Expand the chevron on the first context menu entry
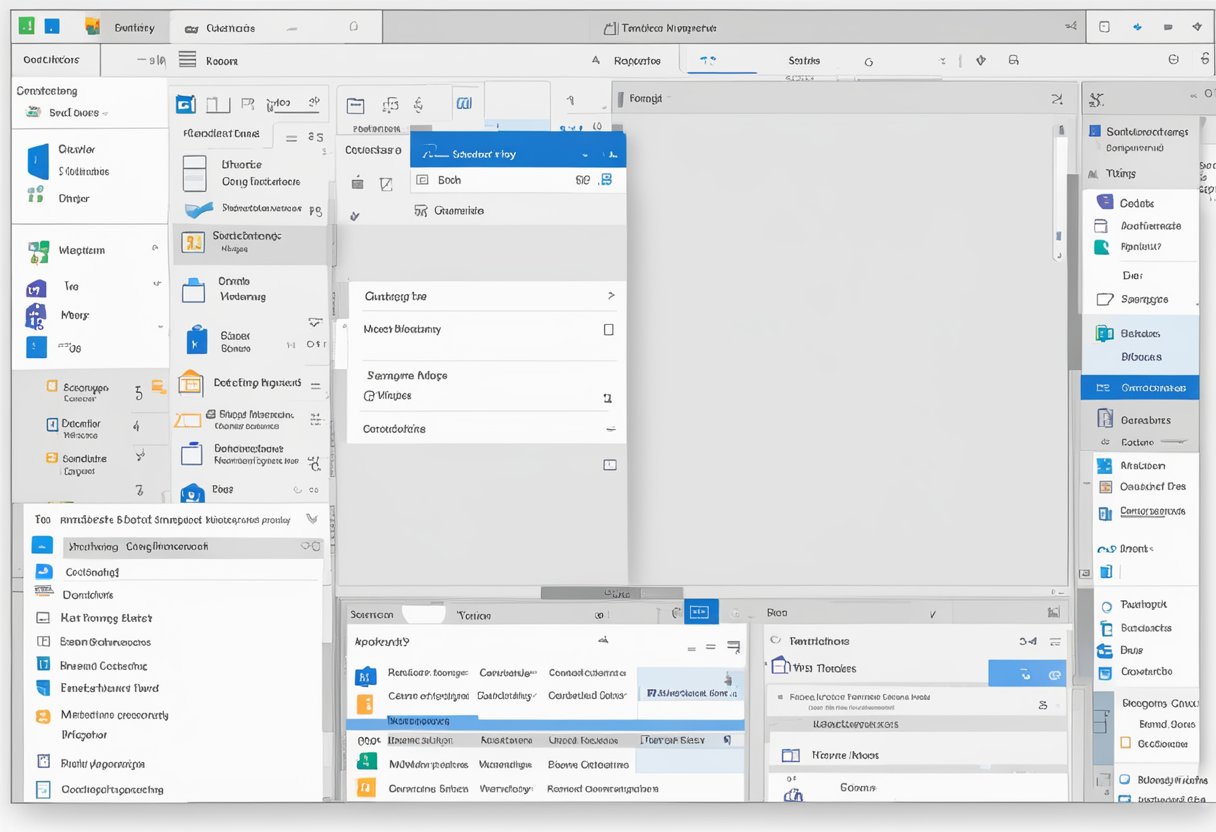Viewport: 1216px width, 832px height. 611,296
